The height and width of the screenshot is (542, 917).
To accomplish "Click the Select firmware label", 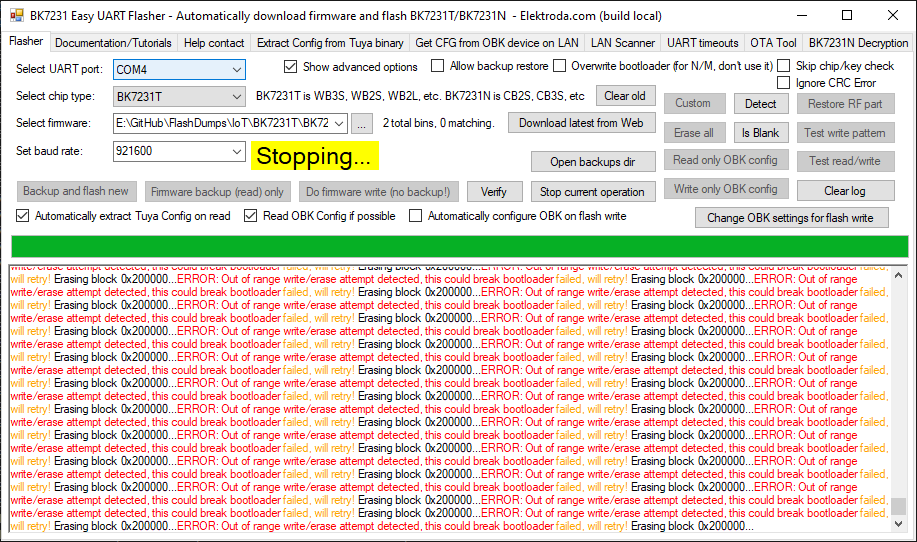I will (x=53, y=123).
